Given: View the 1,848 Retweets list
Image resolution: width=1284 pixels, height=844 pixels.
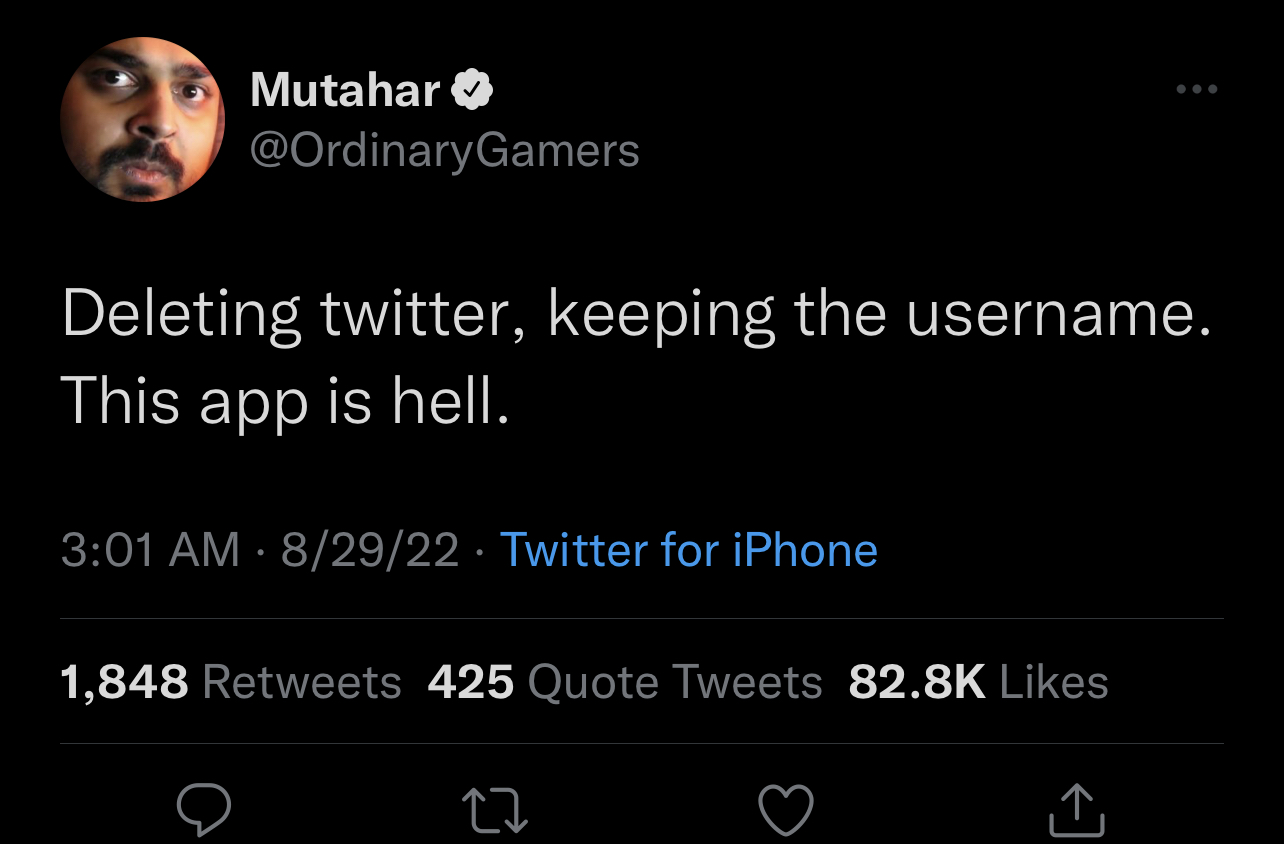Looking at the screenshot, I should point(231,683).
